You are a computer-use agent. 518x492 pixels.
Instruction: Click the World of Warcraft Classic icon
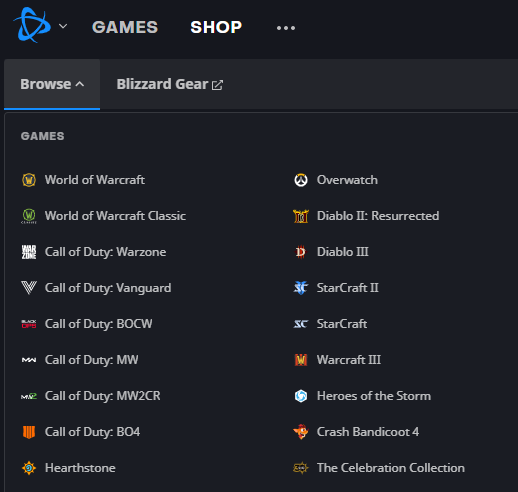point(29,216)
